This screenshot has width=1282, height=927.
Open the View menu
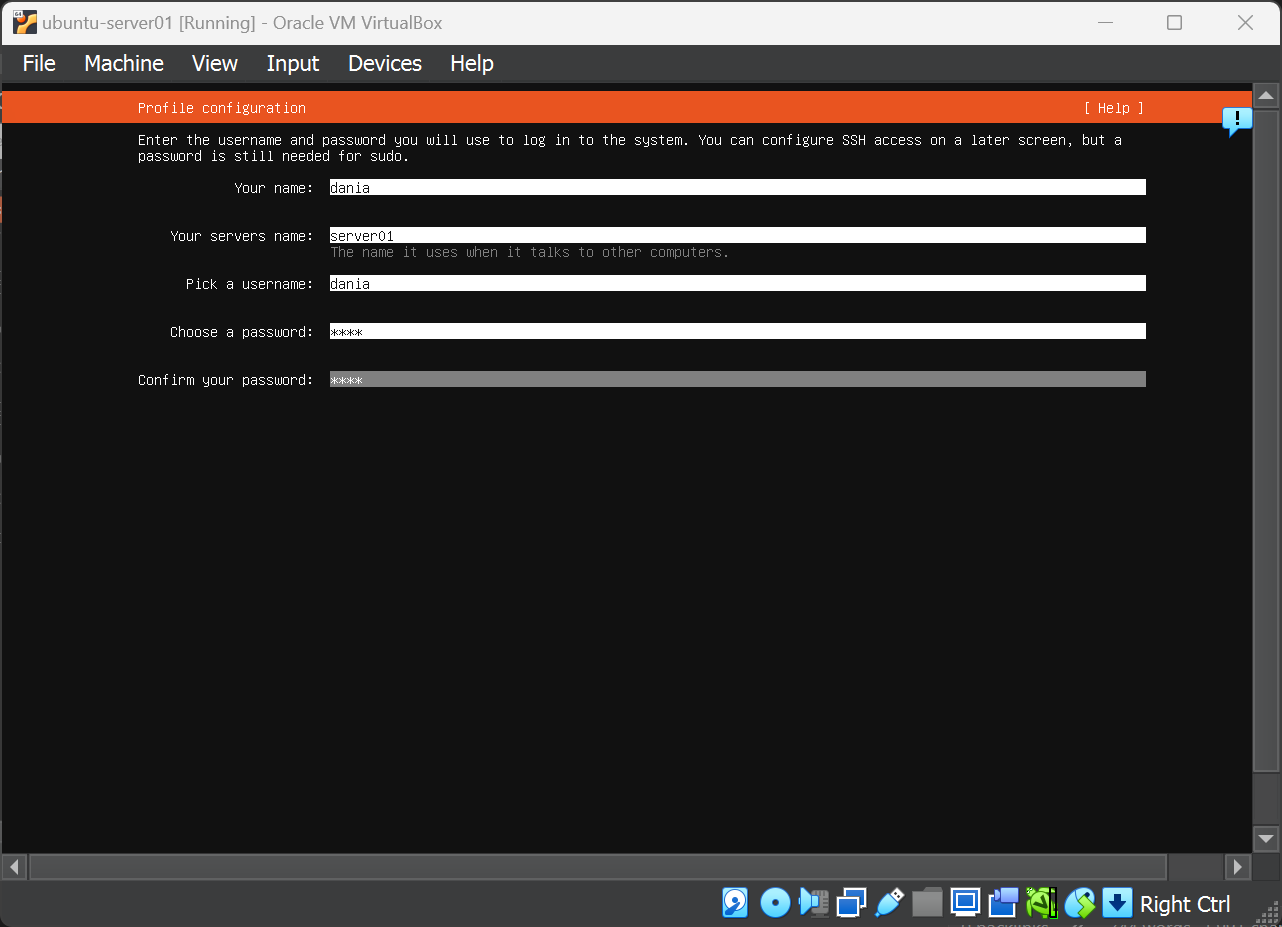pos(215,63)
